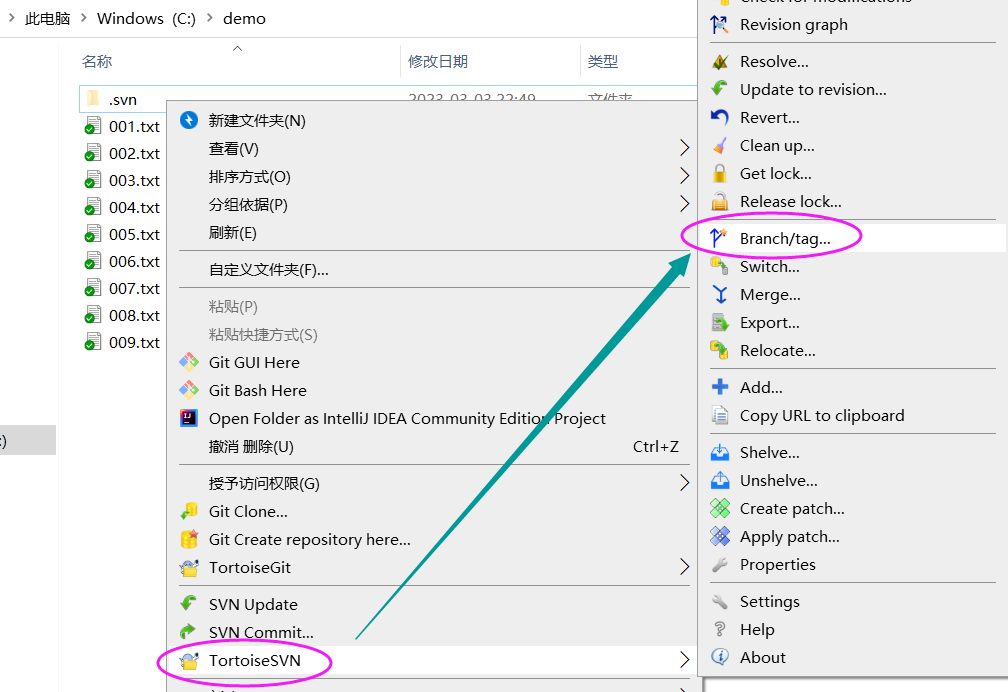Click the Clean up broom icon
This screenshot has height=692, width=1008.
tap(720, 146)
